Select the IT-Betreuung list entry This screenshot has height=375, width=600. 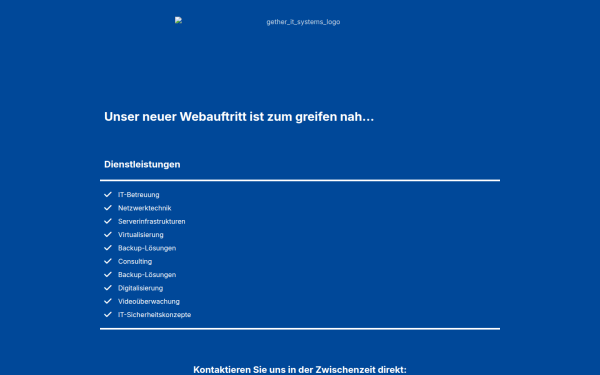click(139, 195)
